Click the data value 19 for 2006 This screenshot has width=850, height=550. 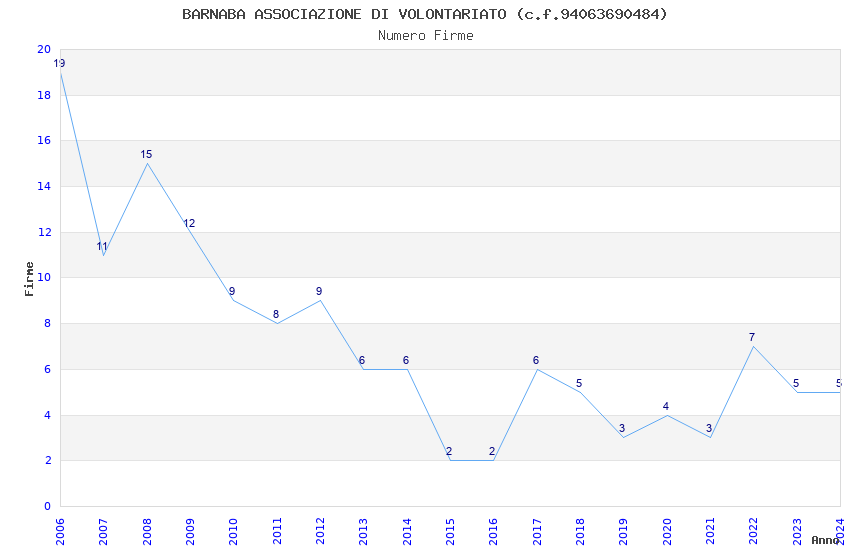click(59, 63)
